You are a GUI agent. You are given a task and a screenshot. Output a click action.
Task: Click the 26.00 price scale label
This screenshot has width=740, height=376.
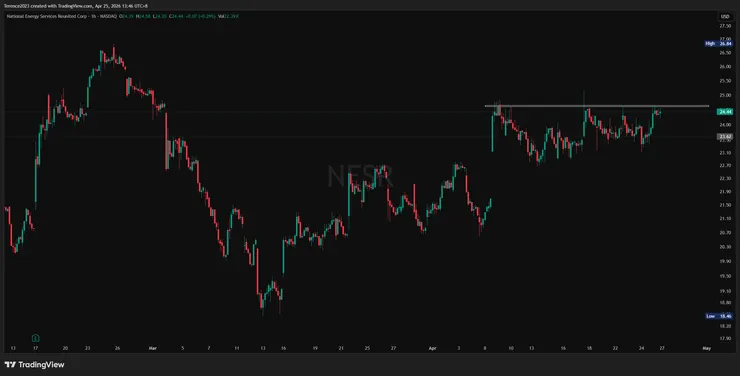pos(725,67)
